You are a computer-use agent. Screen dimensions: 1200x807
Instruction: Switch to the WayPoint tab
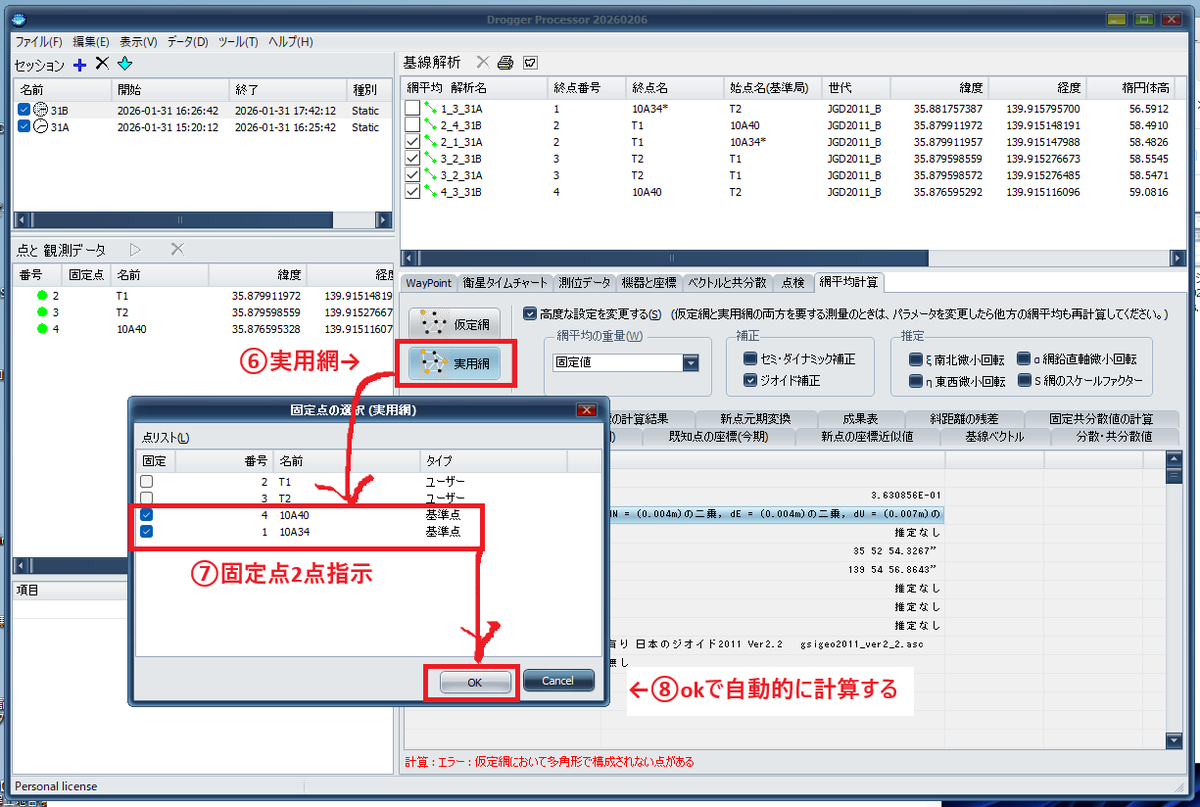(429, 283)
